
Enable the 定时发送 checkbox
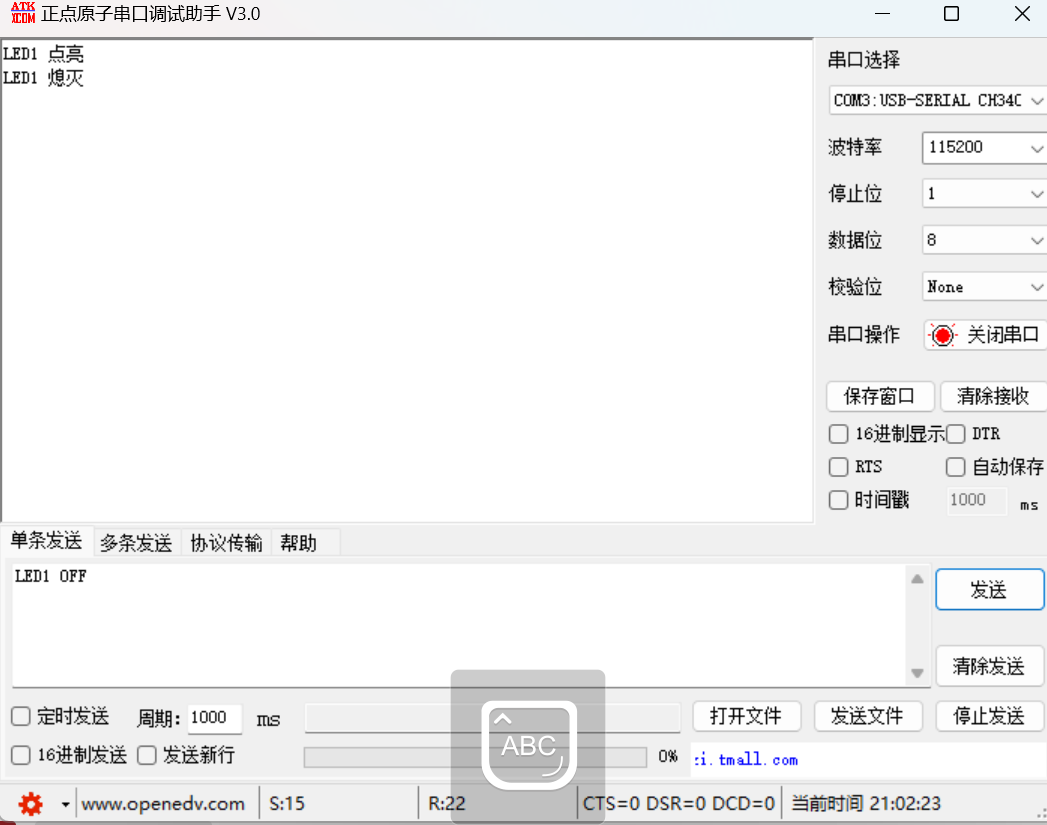tap(21, 716)
